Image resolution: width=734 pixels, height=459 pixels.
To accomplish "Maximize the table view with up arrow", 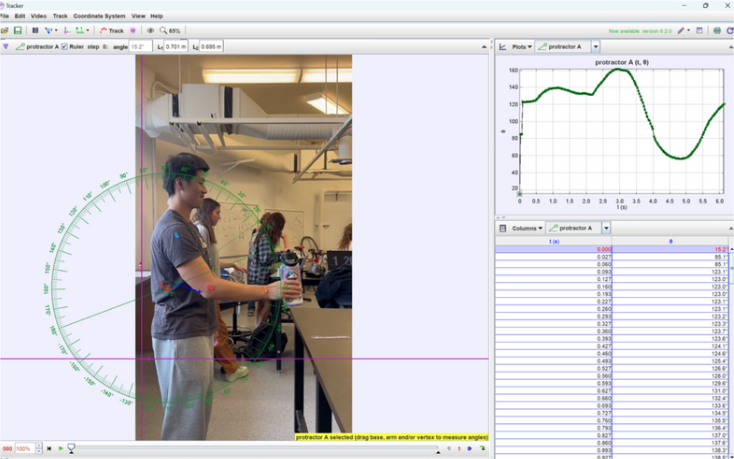I will click(x=731, y=228).
